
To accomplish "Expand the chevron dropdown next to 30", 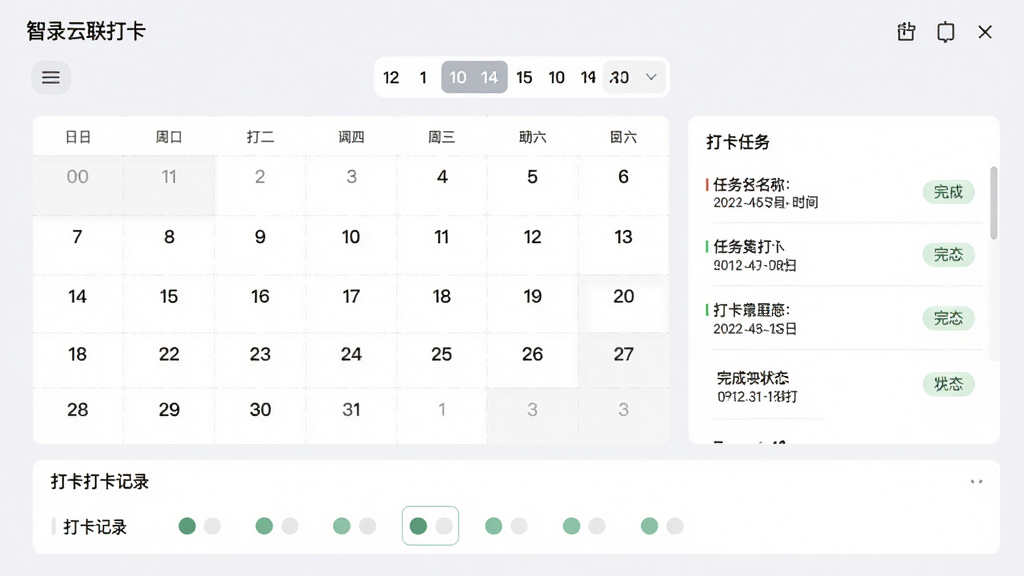I will (651, 77).
